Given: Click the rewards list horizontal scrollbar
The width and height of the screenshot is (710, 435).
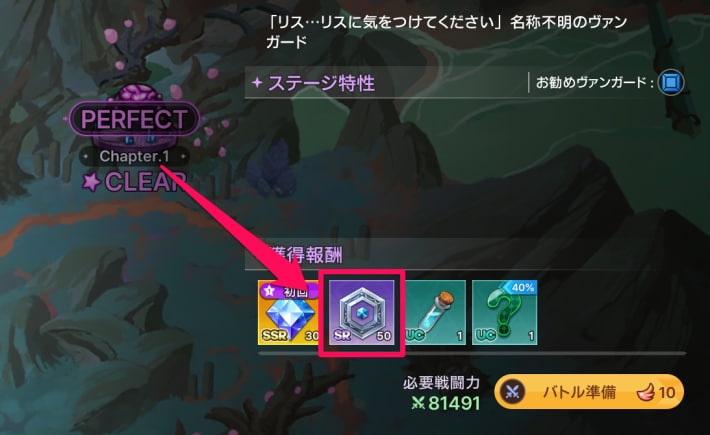Looking at the screenshot, I should (x=472, y=354).
